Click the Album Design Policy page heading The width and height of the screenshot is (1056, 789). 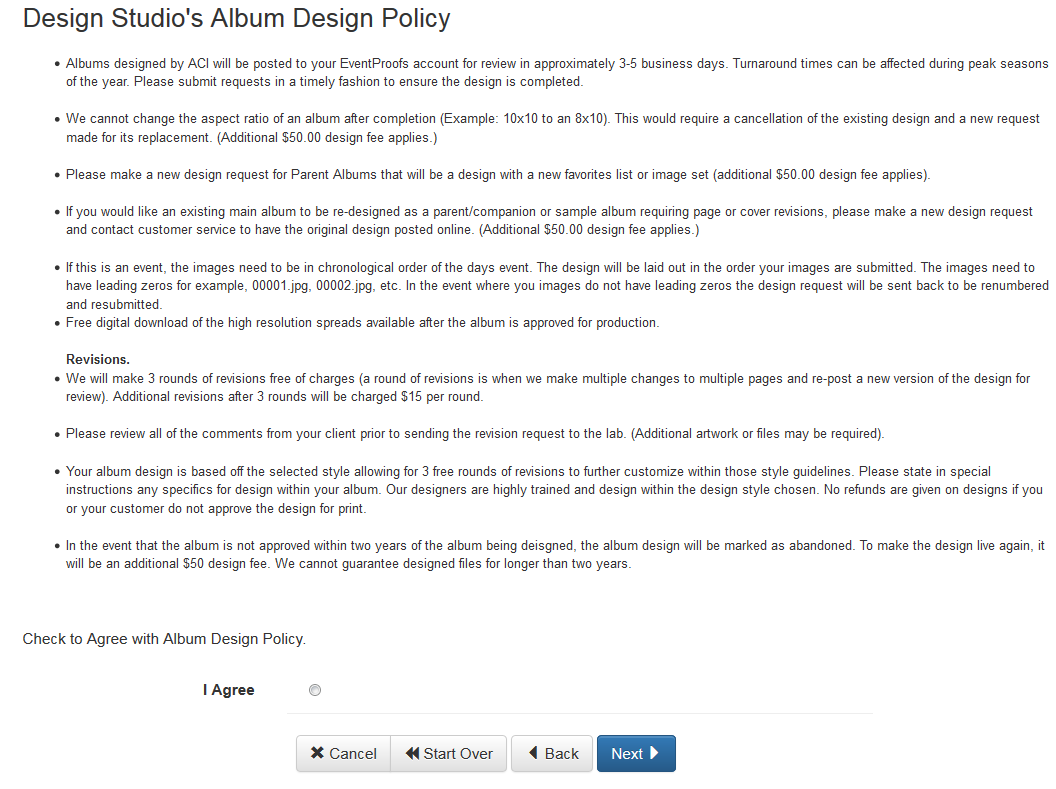(x=236, y=18)
